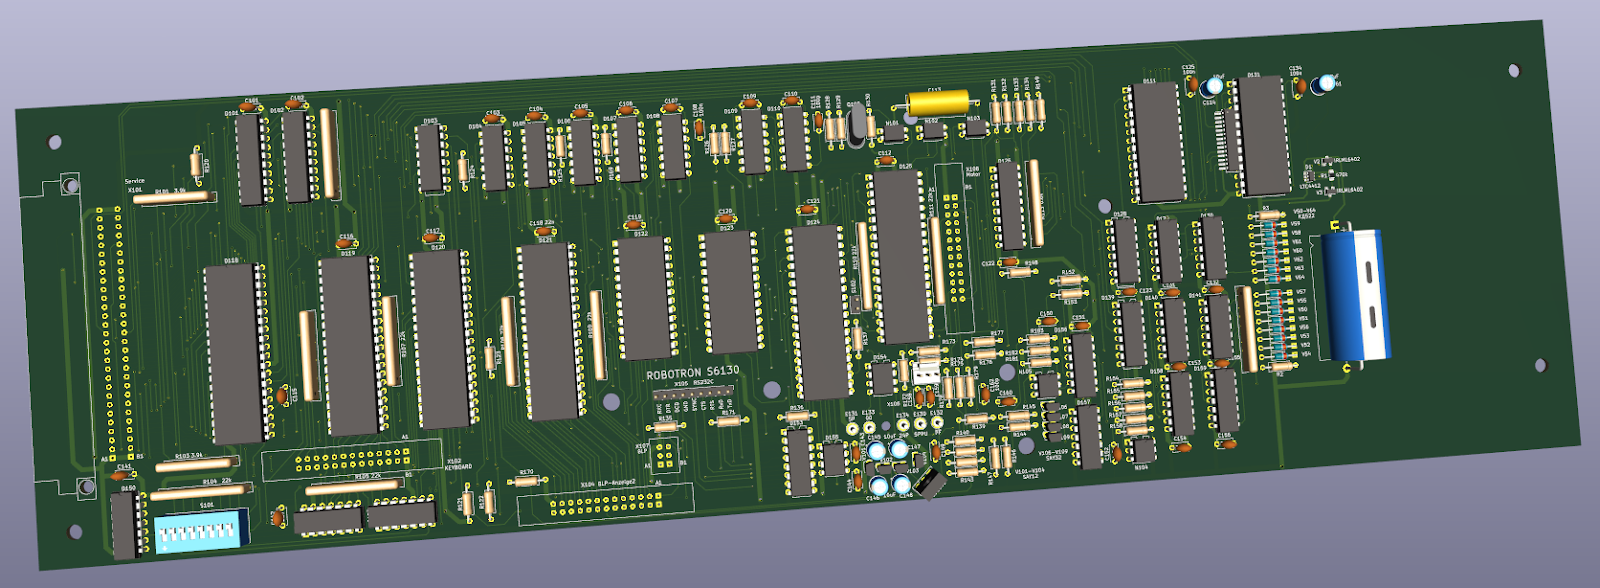Select the D101 chip

point(250,161)
